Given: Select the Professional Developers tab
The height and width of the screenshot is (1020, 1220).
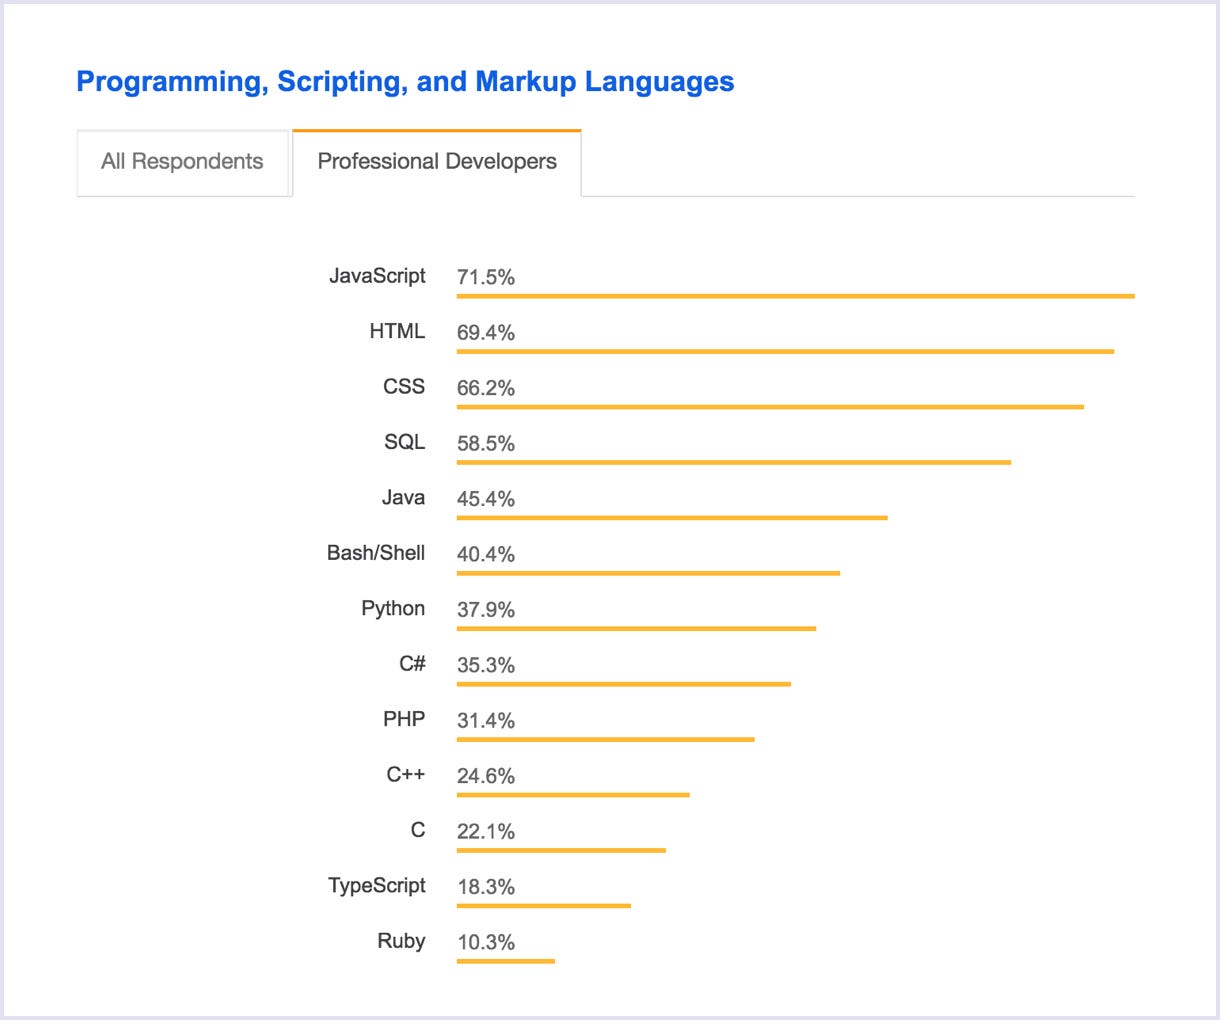Looking at the screenshot, I should (x=437, y=161).
